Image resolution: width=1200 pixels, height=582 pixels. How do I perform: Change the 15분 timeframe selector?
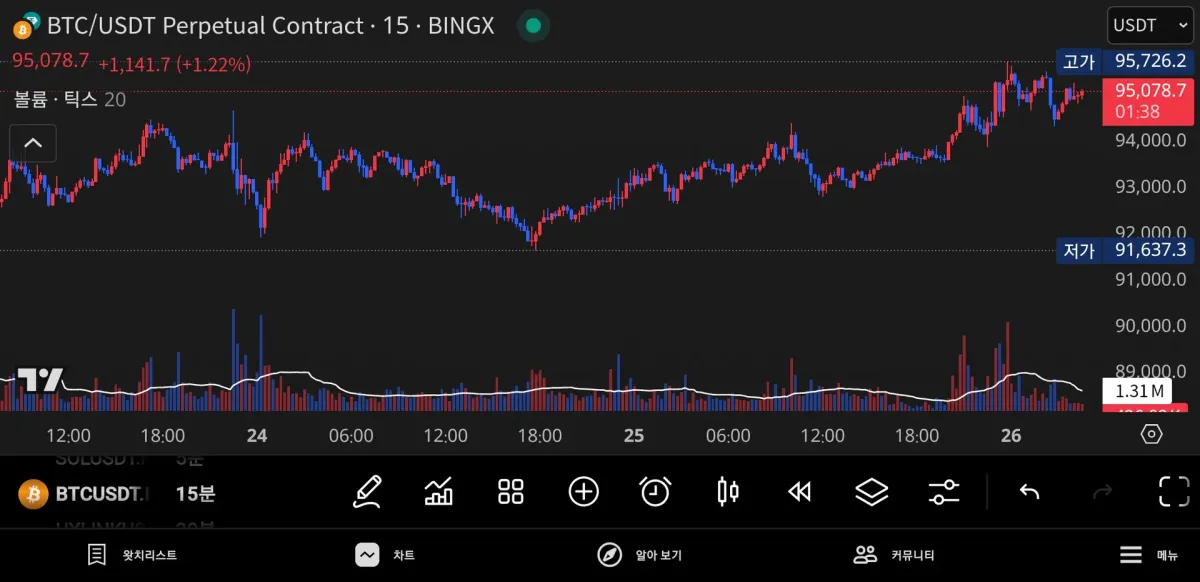coord(195,493)
